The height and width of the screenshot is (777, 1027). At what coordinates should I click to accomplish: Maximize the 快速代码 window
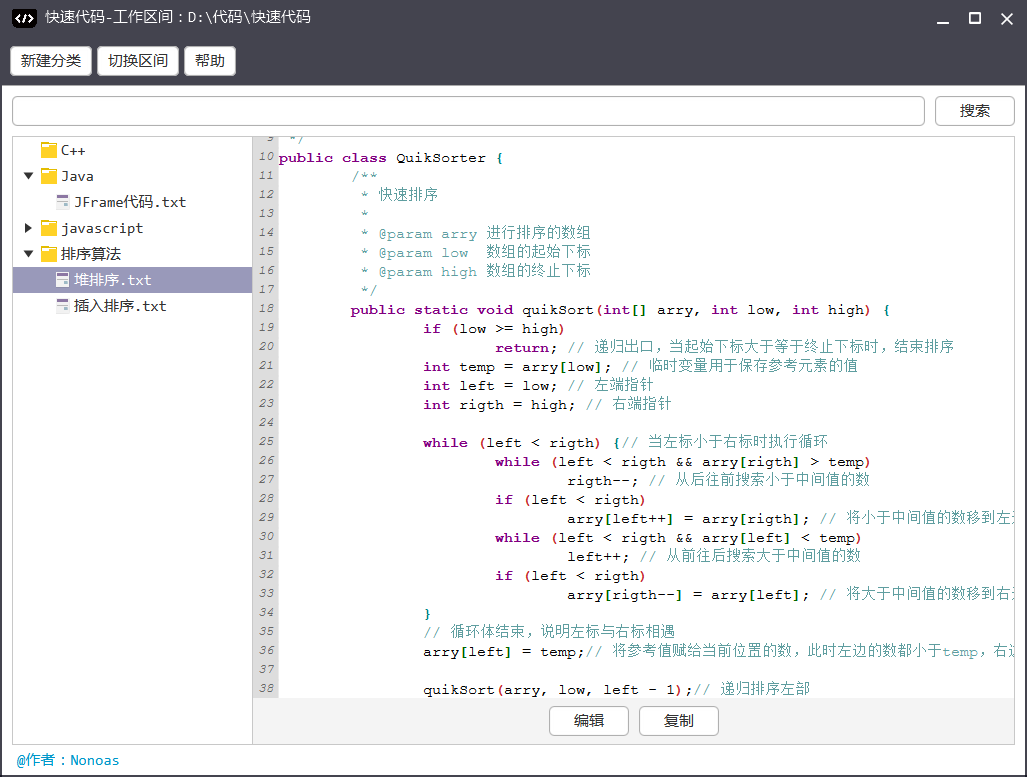coord(975,18)
